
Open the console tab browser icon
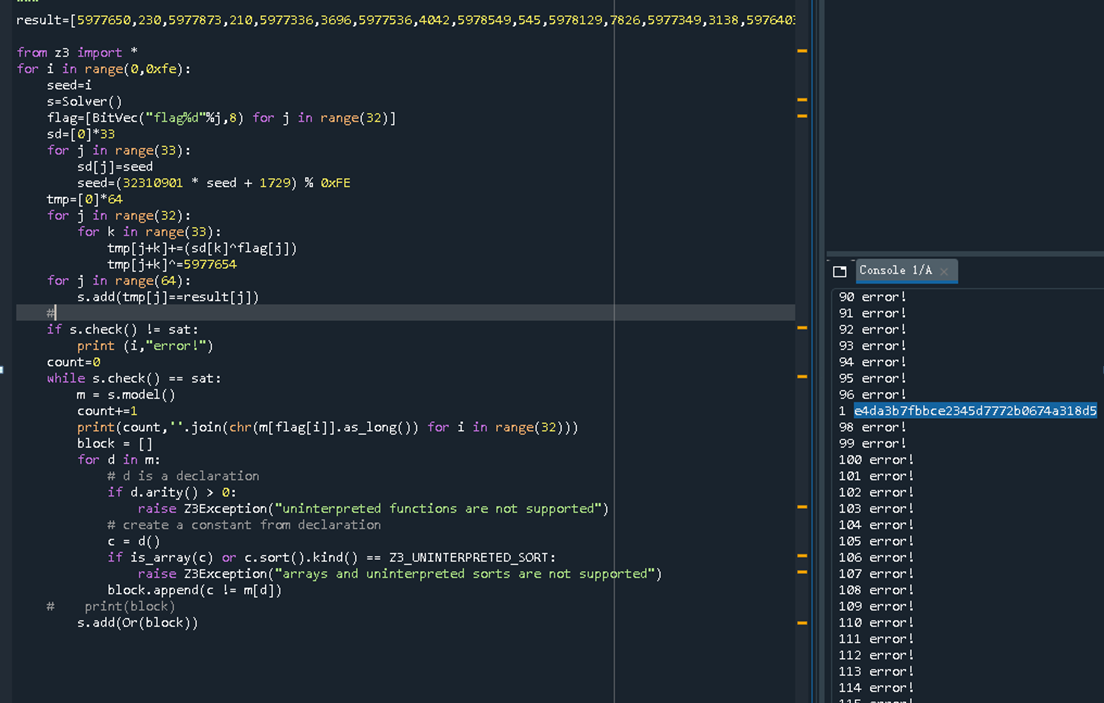click(x=839, y=271)
